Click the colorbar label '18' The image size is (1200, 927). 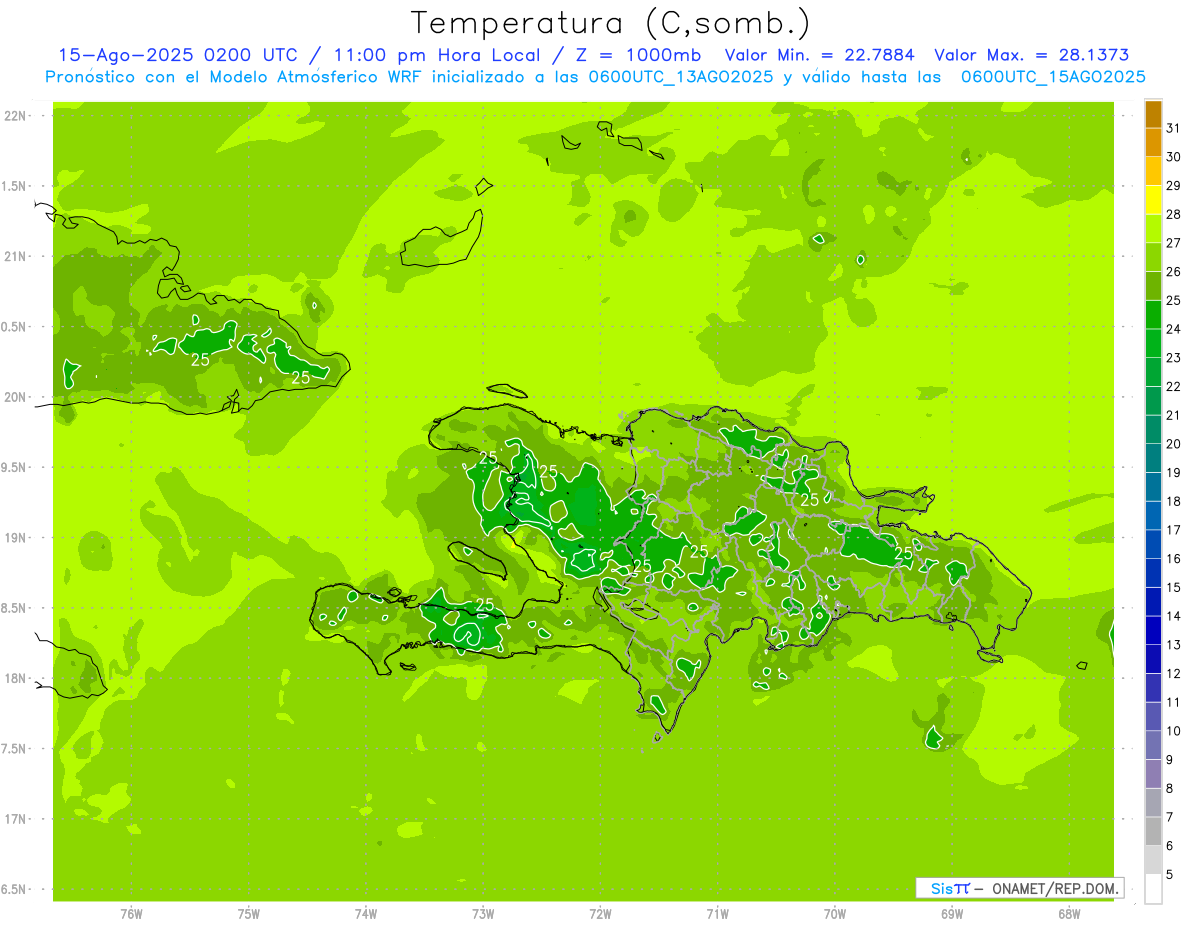tap(1174, 501)
